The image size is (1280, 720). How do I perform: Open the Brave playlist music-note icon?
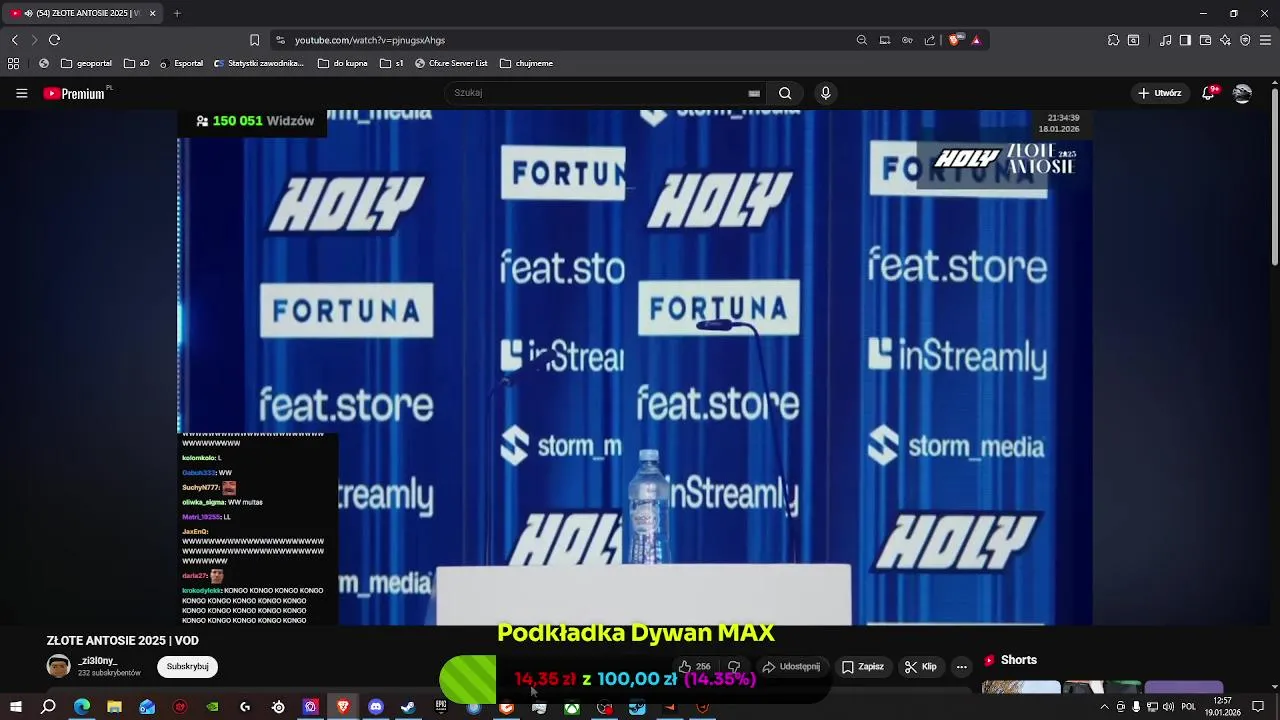tap(1165, 40)
